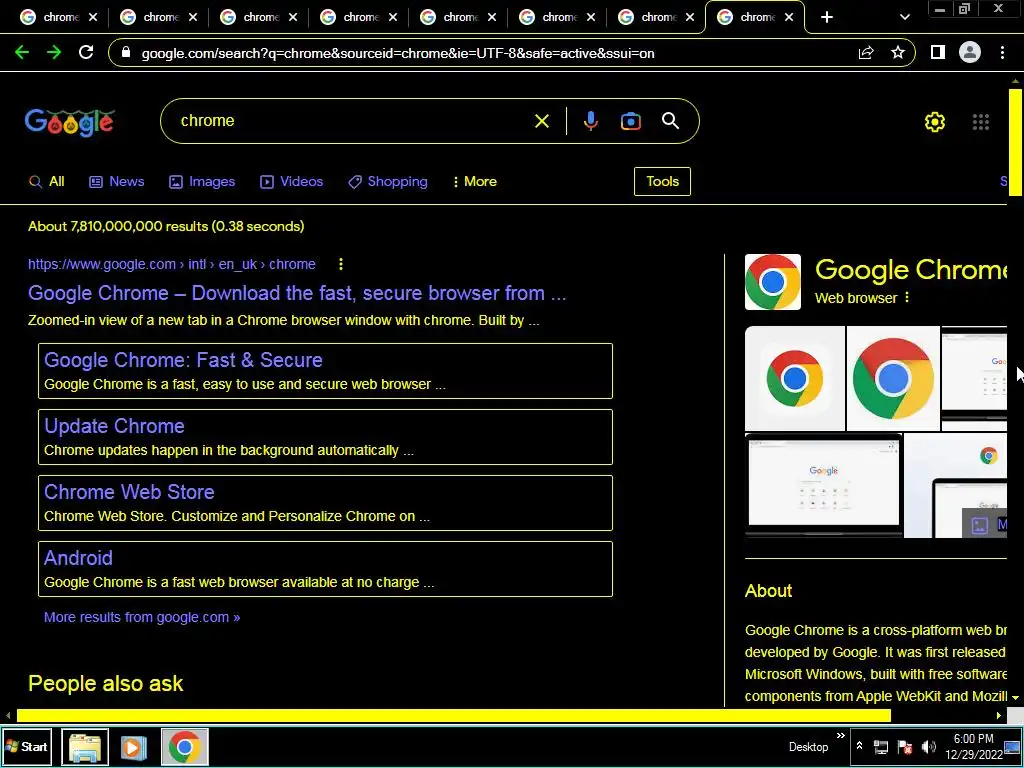The height and width of the screenshot is (768, 1024).
Task: Open the tab search dropdown arrow
Action: click(904, 18)
